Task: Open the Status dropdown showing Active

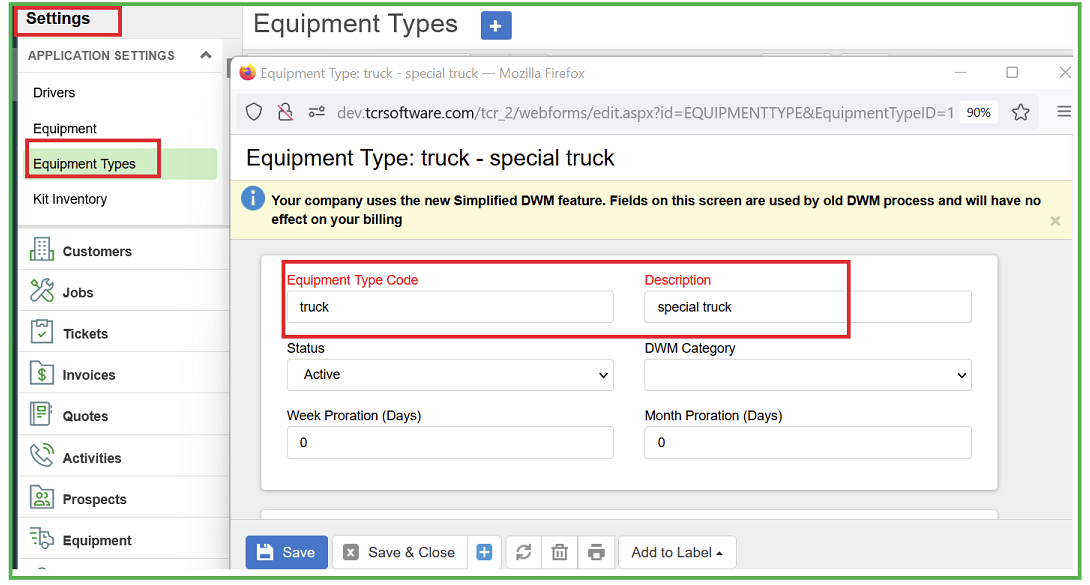Action: pyautogui.click(x=450, y=375)
